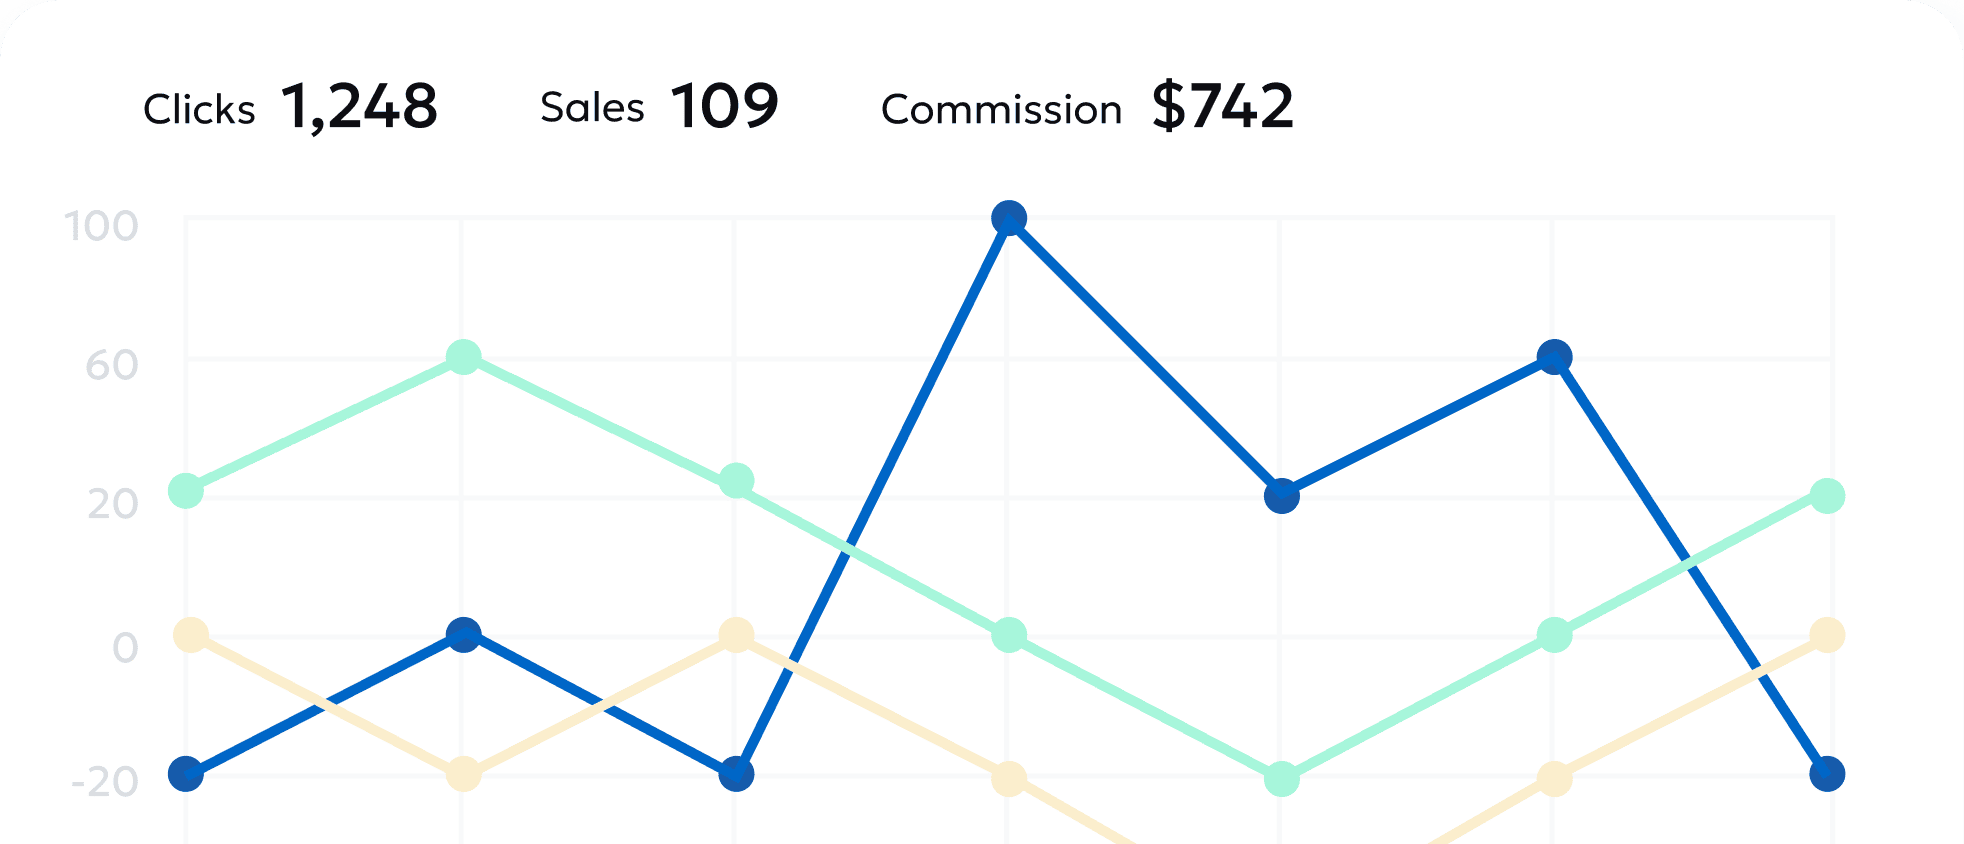Click the rightmost yellow data point
1964x844 pixels.
tap(1827, 634)
